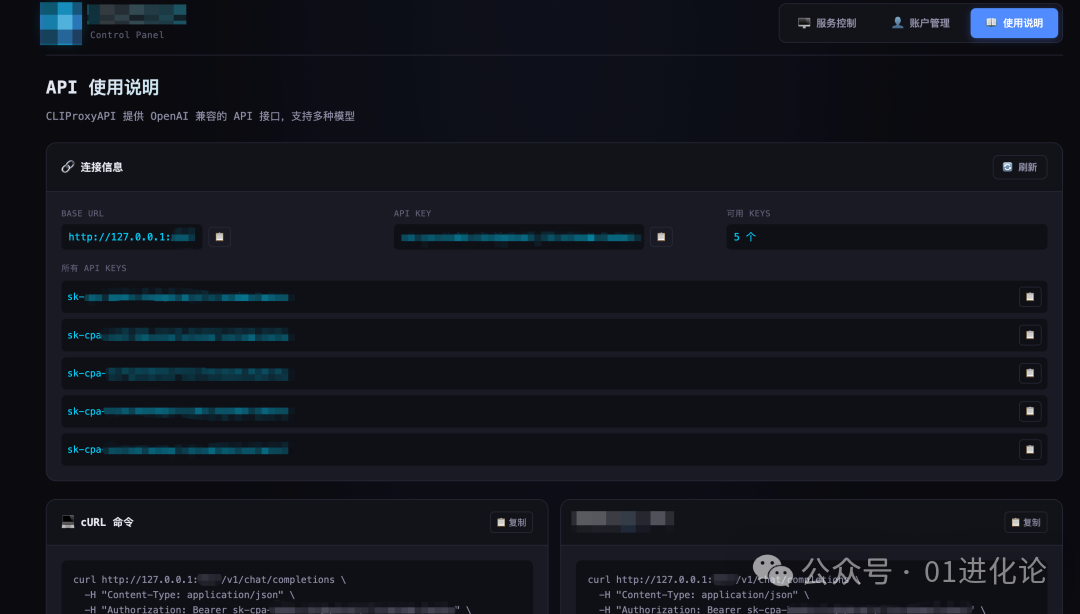Copy the third sk-cpa- key in list
This screenshot has height=614, width=1080.
(1030, 373)
